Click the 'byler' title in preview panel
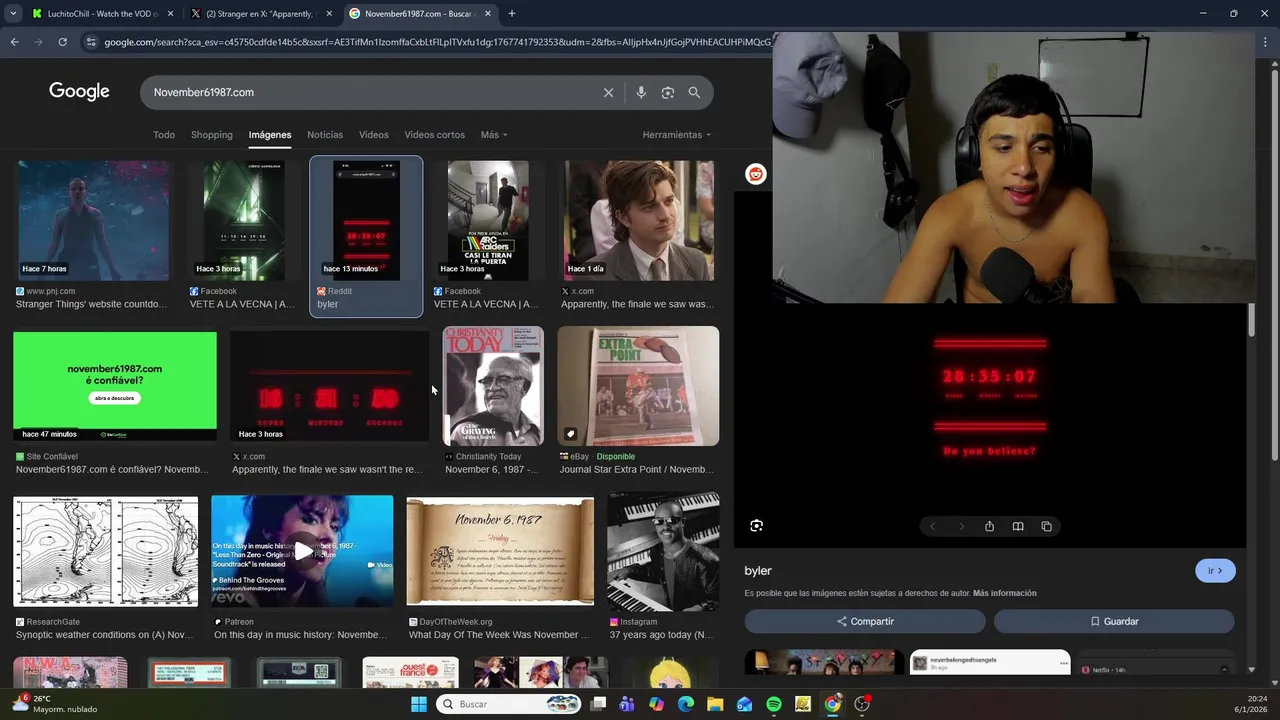The image size is (1280, 720). click(758, 571)
